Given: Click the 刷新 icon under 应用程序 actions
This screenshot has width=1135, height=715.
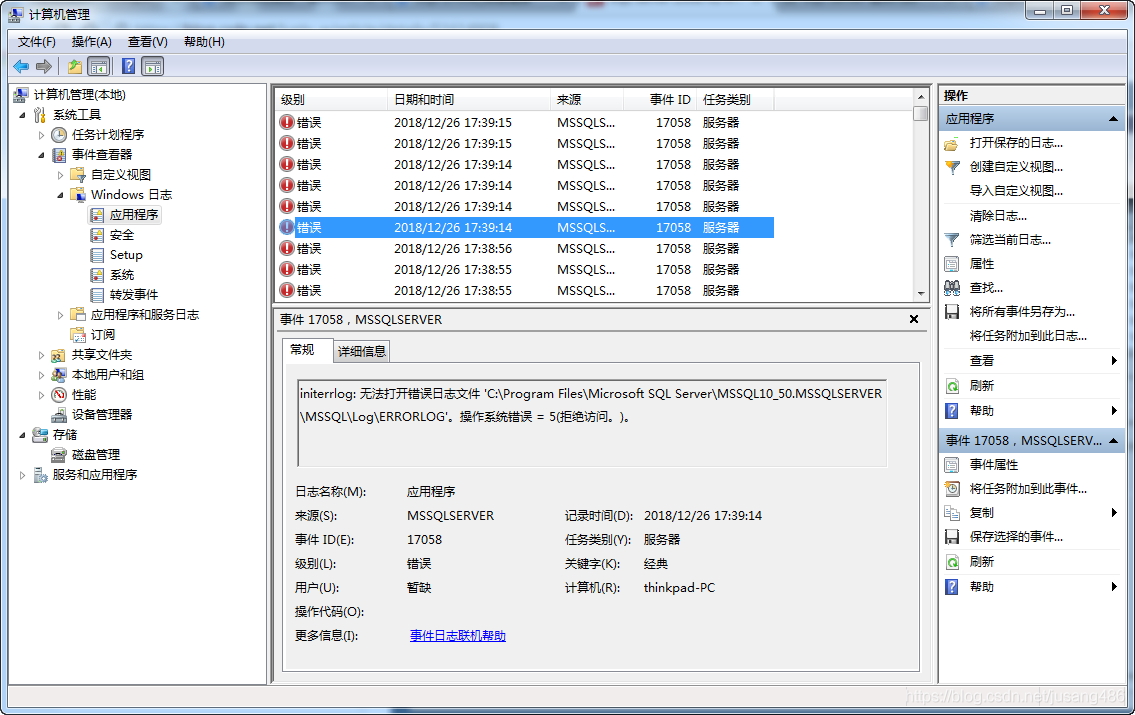Looking at the screenshot, I should [952, 386].
